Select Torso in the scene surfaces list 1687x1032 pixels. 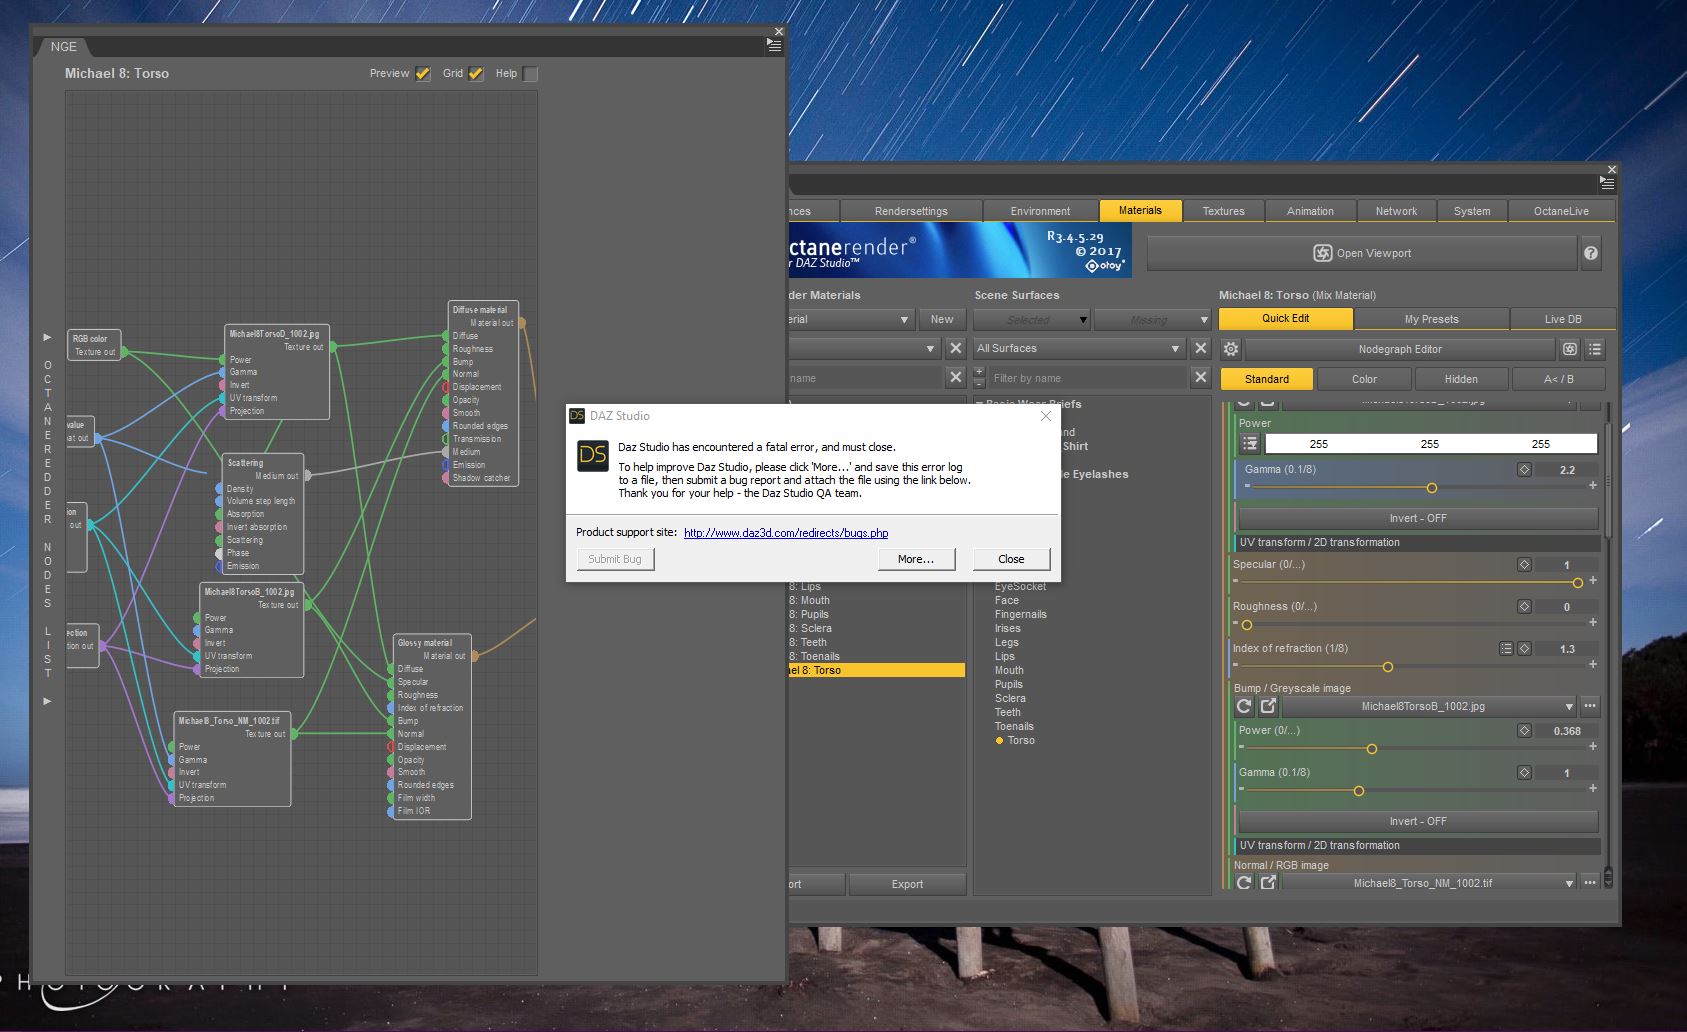1021,740
